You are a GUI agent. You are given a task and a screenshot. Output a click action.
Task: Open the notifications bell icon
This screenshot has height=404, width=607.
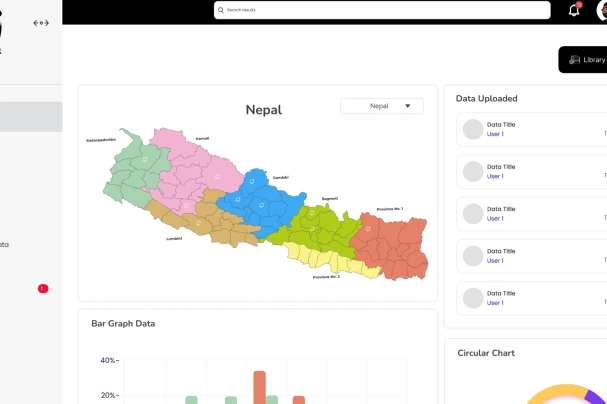point(574,10)
